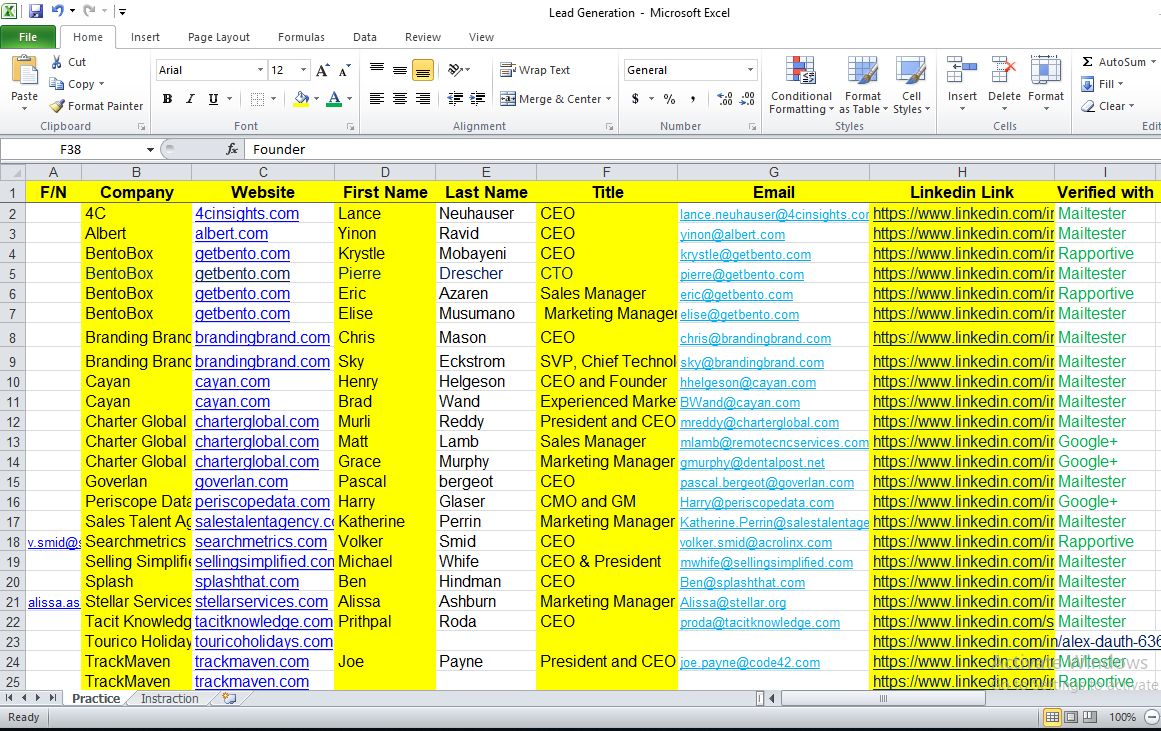
Task: Switch to the Data ribbon tab
Action: point(364,37)
